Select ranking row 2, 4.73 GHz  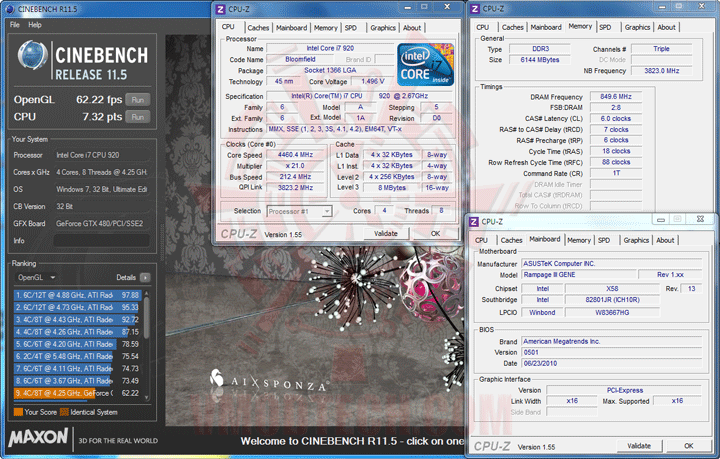tap(77, 307)
